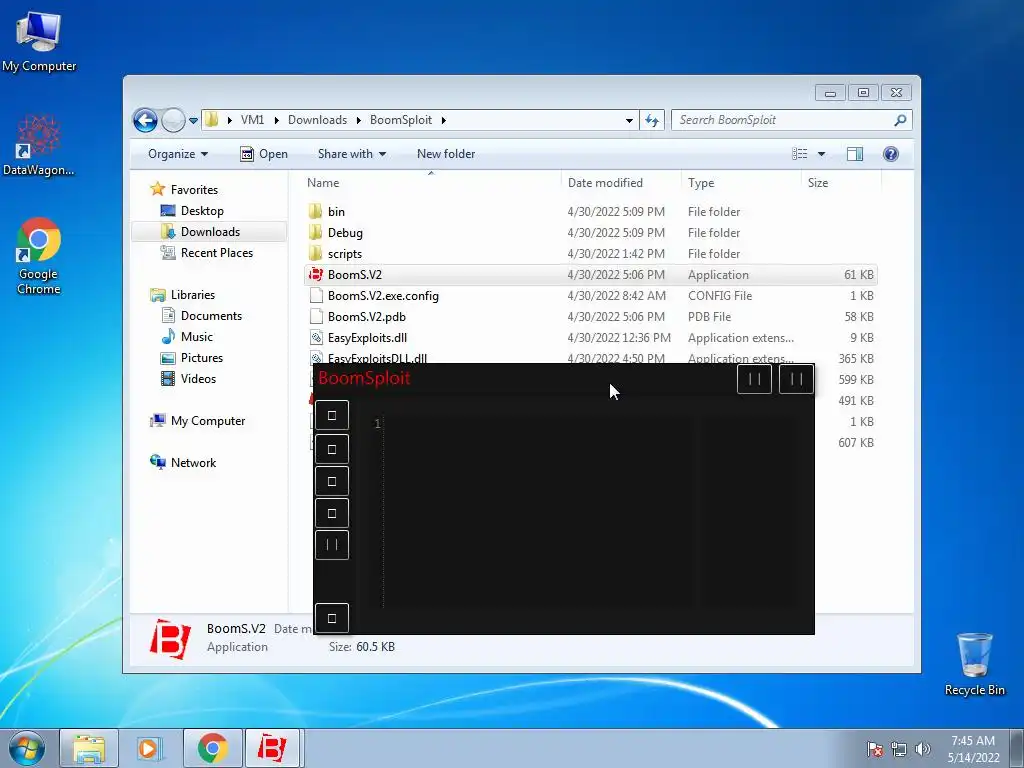The width and height of the screenshot is (1024, 768).
Task: Click line 1 in BoomSploit script editor
Action: [x=377, y=424]
